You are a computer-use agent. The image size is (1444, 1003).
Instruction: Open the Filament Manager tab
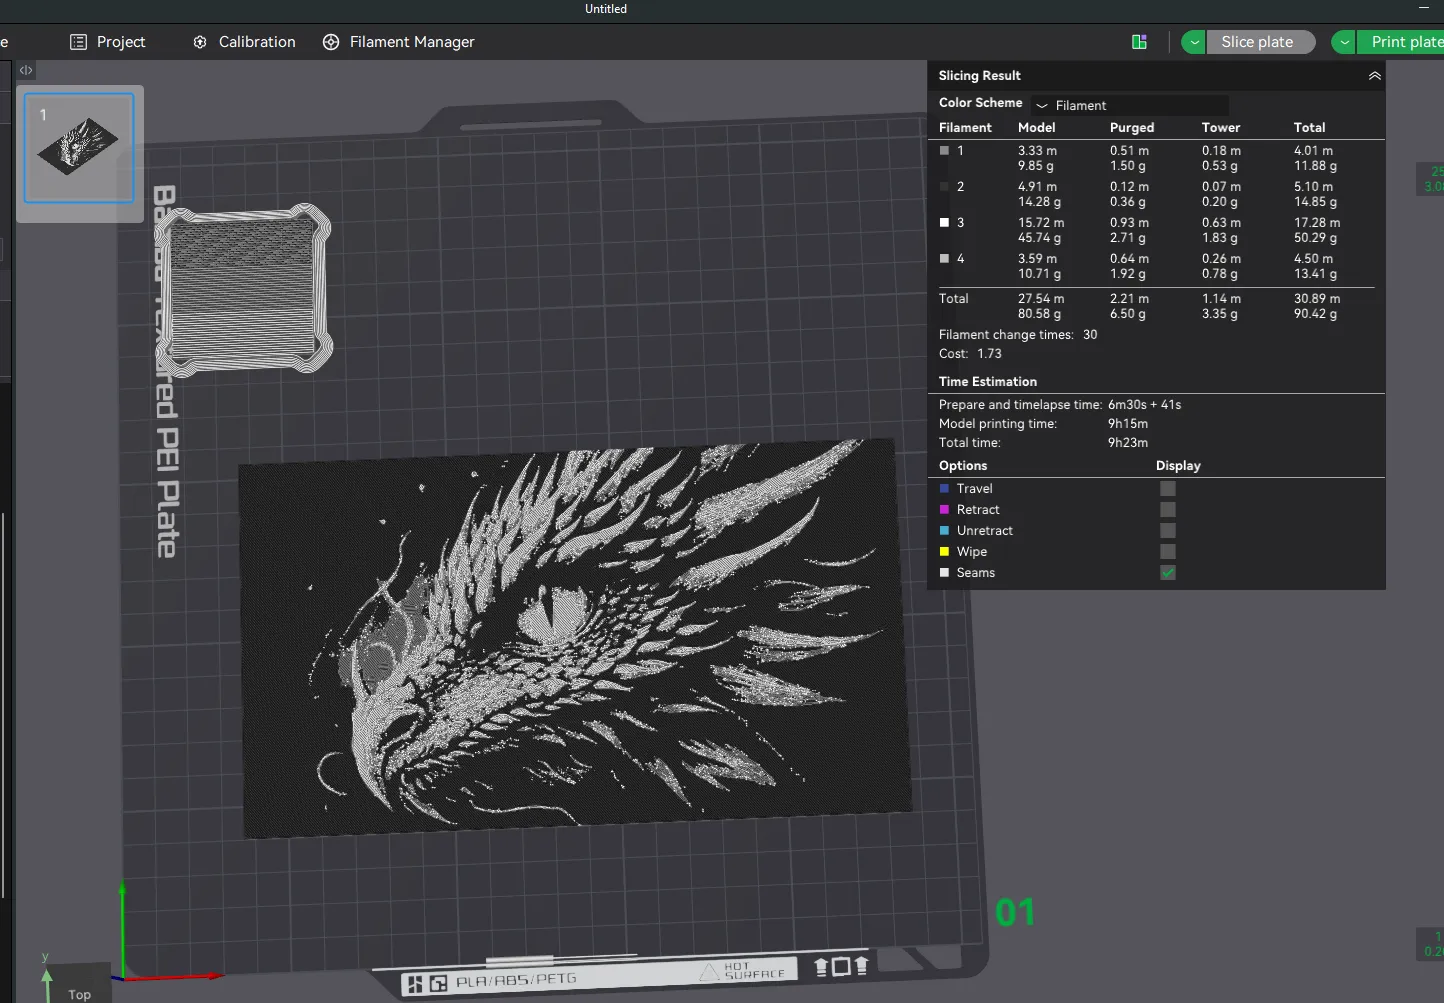coord(398,42)
